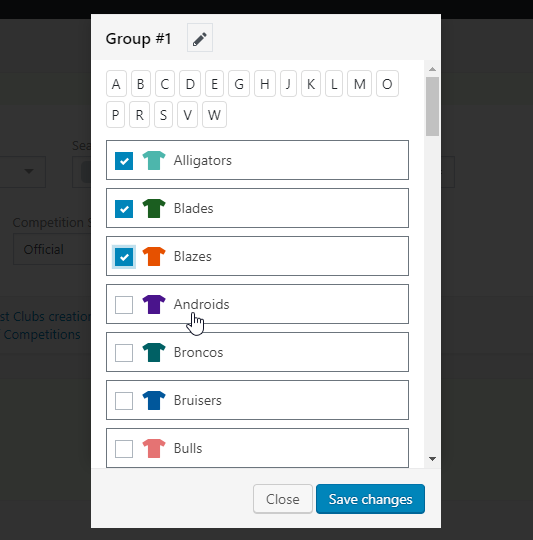Open the dropdown arrow behind dialog at left
The width and height of the screenshot is (533, 540).
point(29,171)
